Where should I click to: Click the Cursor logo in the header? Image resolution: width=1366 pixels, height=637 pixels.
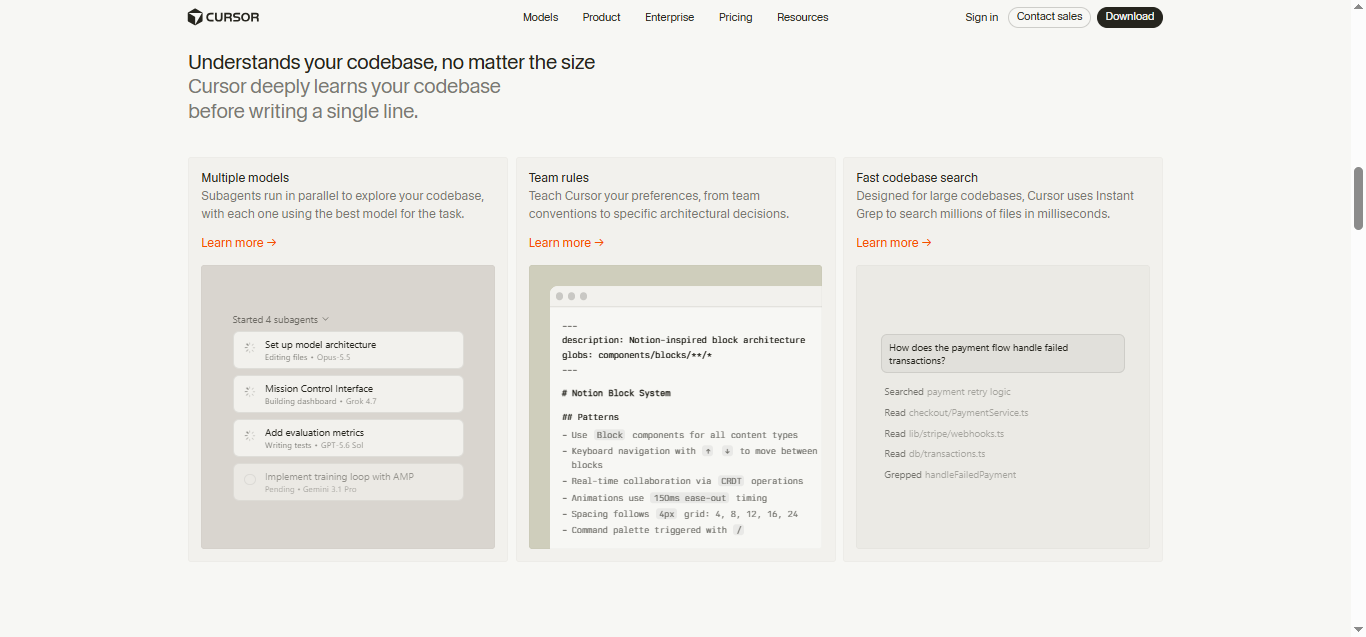click(223, 17)
